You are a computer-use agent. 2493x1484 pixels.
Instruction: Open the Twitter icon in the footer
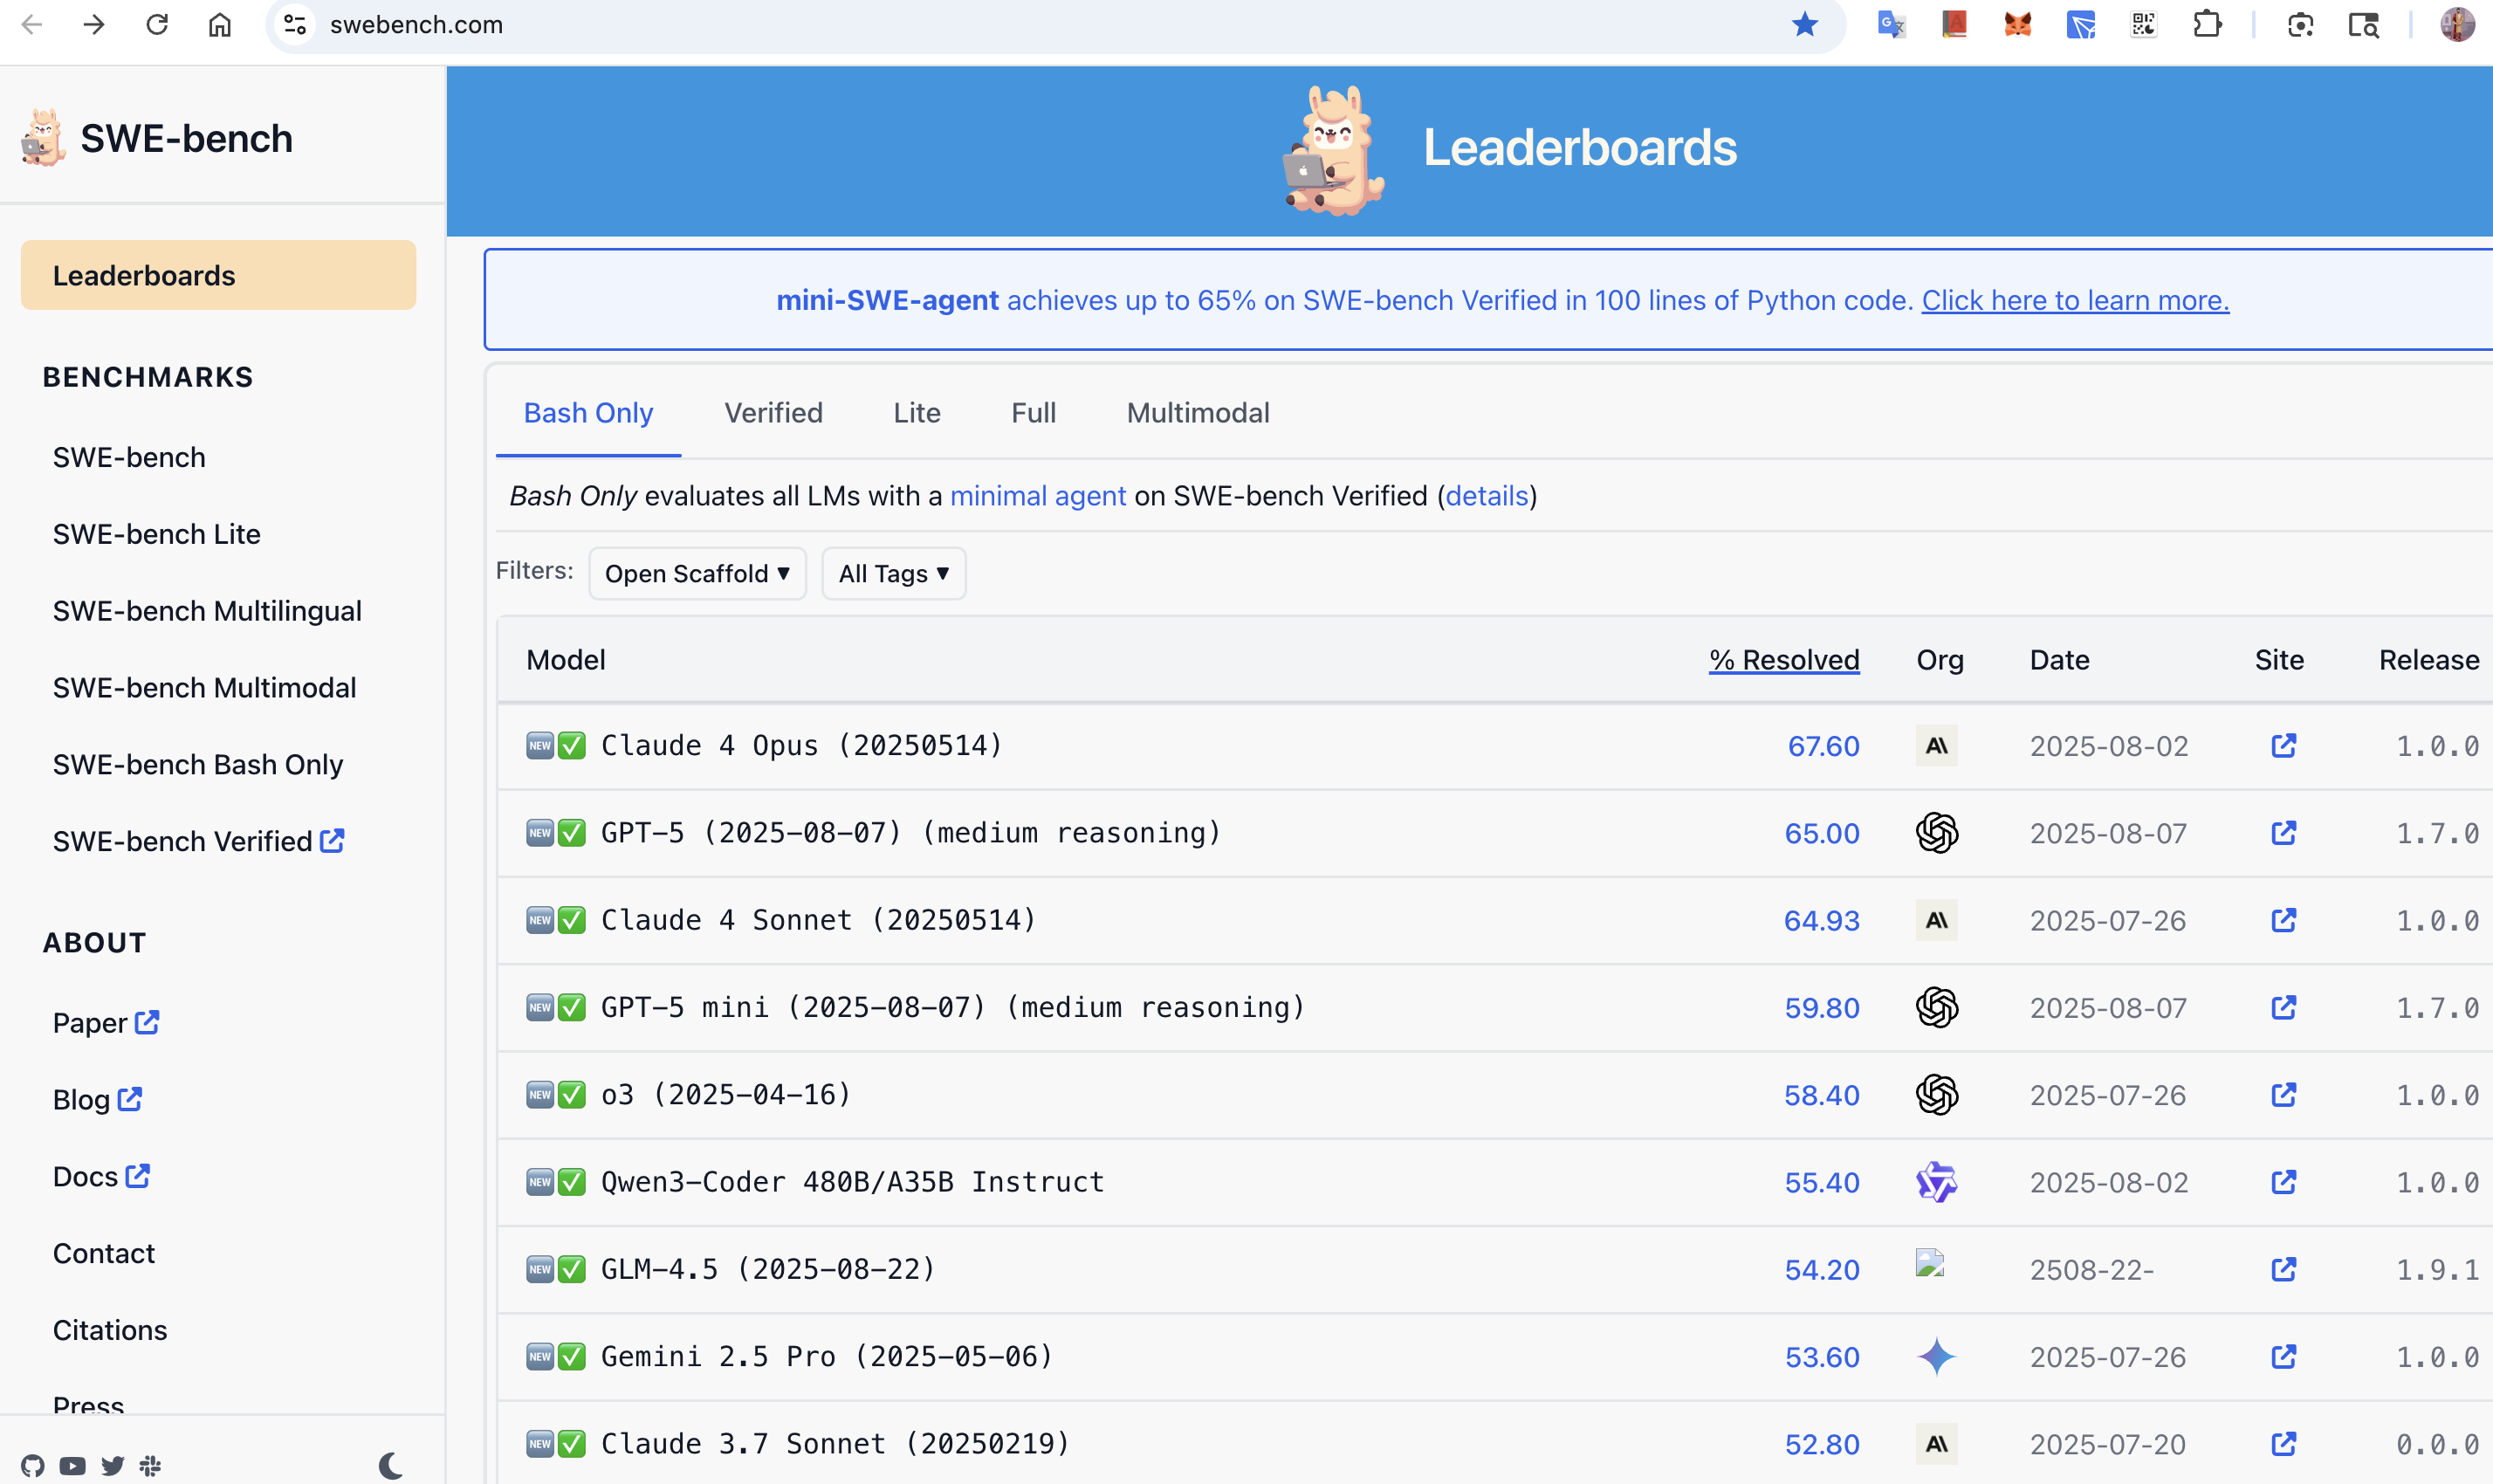coord(112,1466)
